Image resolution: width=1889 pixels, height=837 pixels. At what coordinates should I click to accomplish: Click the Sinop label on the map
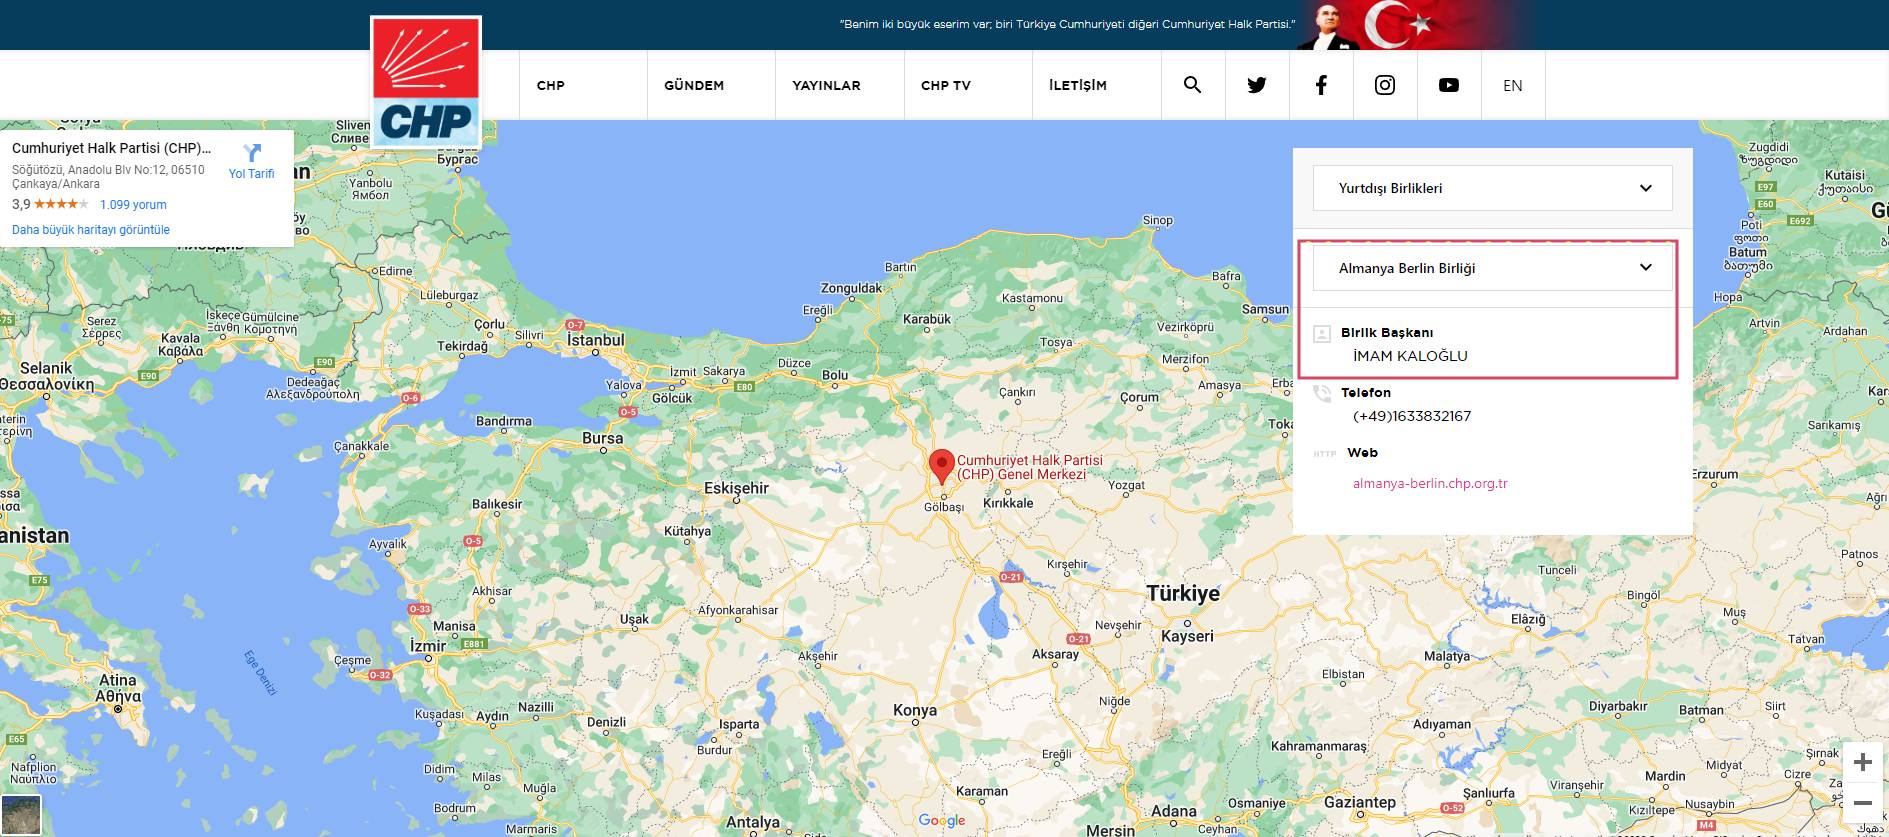tap(1158, 220)
